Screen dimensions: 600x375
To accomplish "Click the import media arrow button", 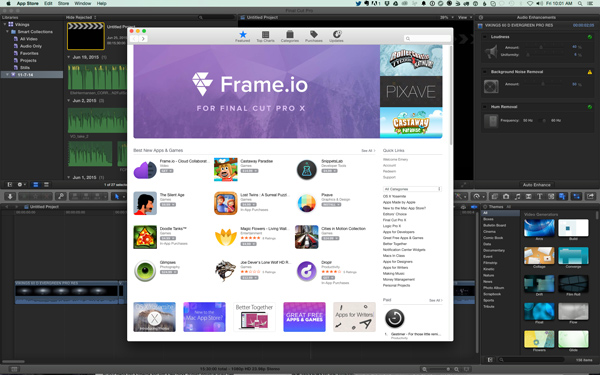I will [x=10, y=196].
